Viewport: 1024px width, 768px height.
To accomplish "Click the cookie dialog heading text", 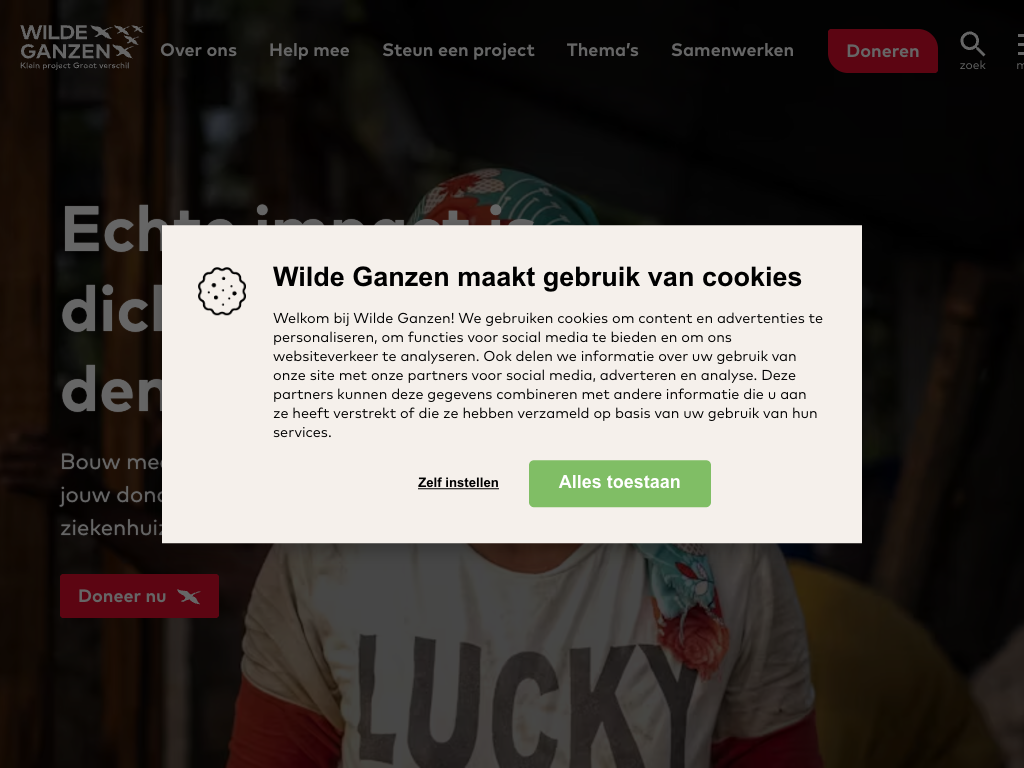I will coord(537,277).
